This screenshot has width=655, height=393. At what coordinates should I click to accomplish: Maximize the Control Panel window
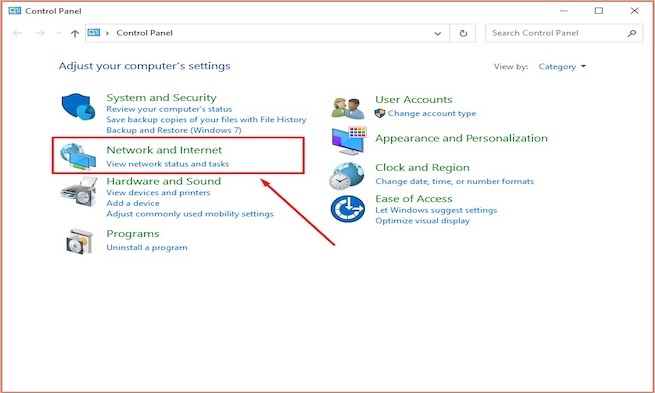(599, 11)
